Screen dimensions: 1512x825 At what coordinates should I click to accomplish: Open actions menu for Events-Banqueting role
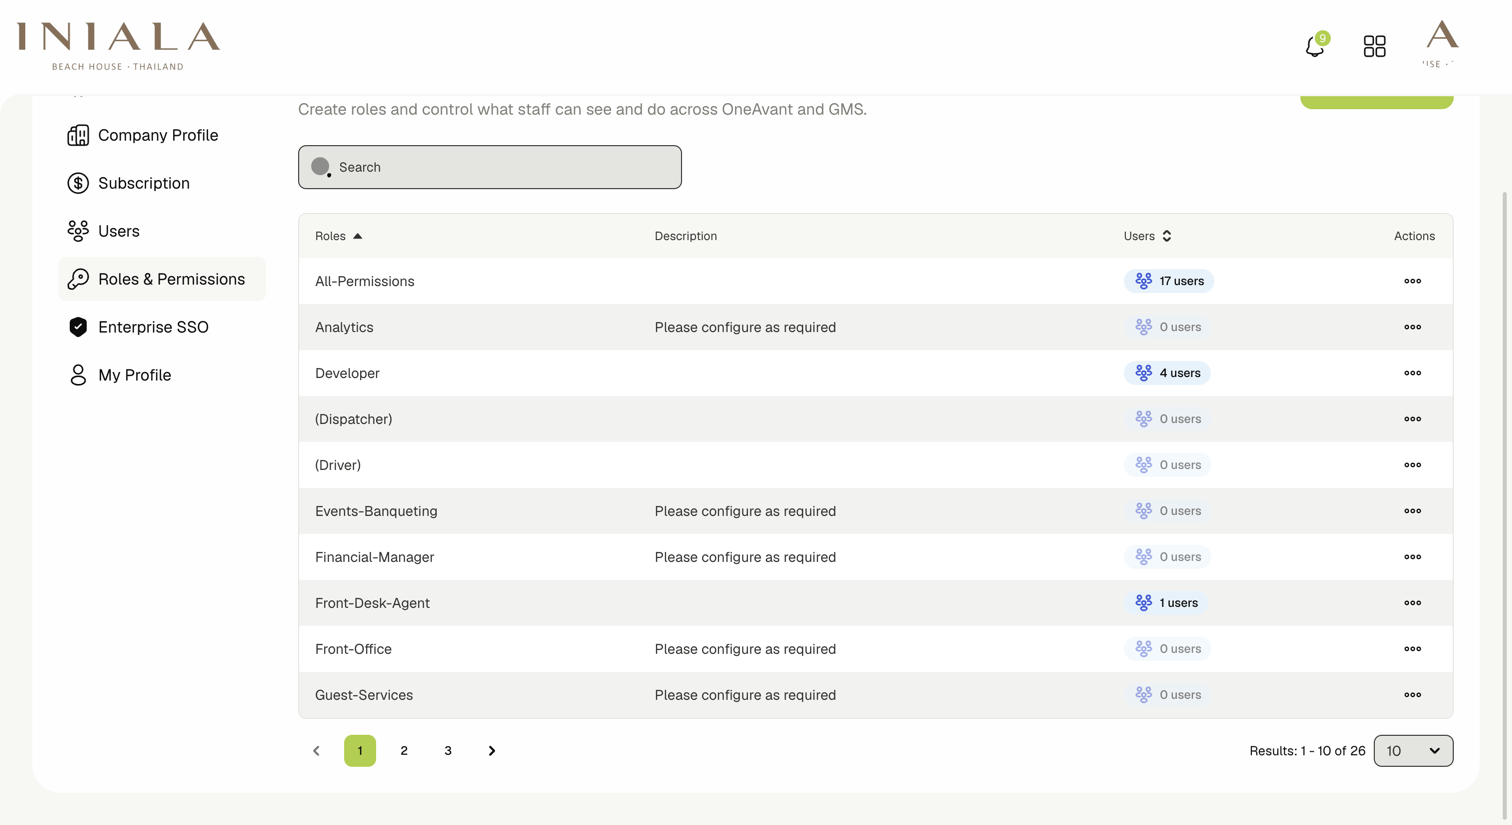[1412, 511]
